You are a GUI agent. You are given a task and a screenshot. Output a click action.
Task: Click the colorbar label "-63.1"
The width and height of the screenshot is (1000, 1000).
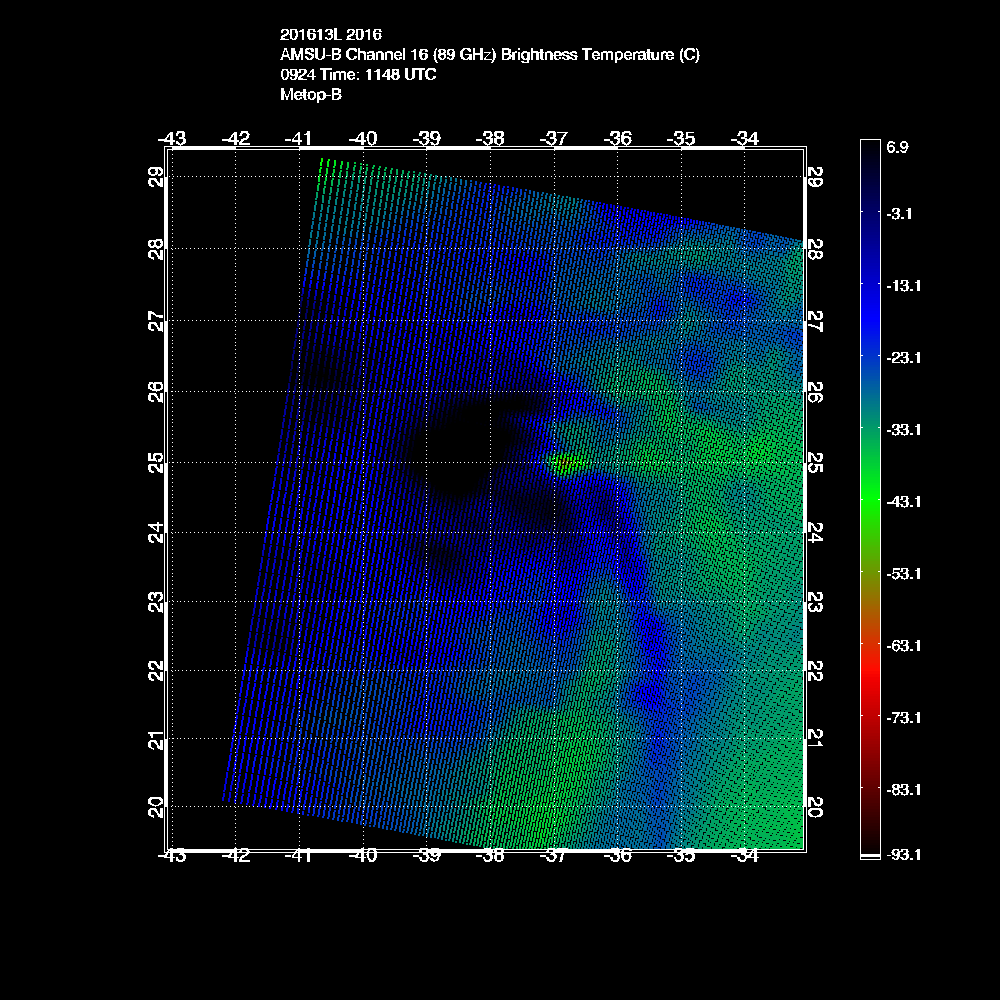[x=904, y=646]
